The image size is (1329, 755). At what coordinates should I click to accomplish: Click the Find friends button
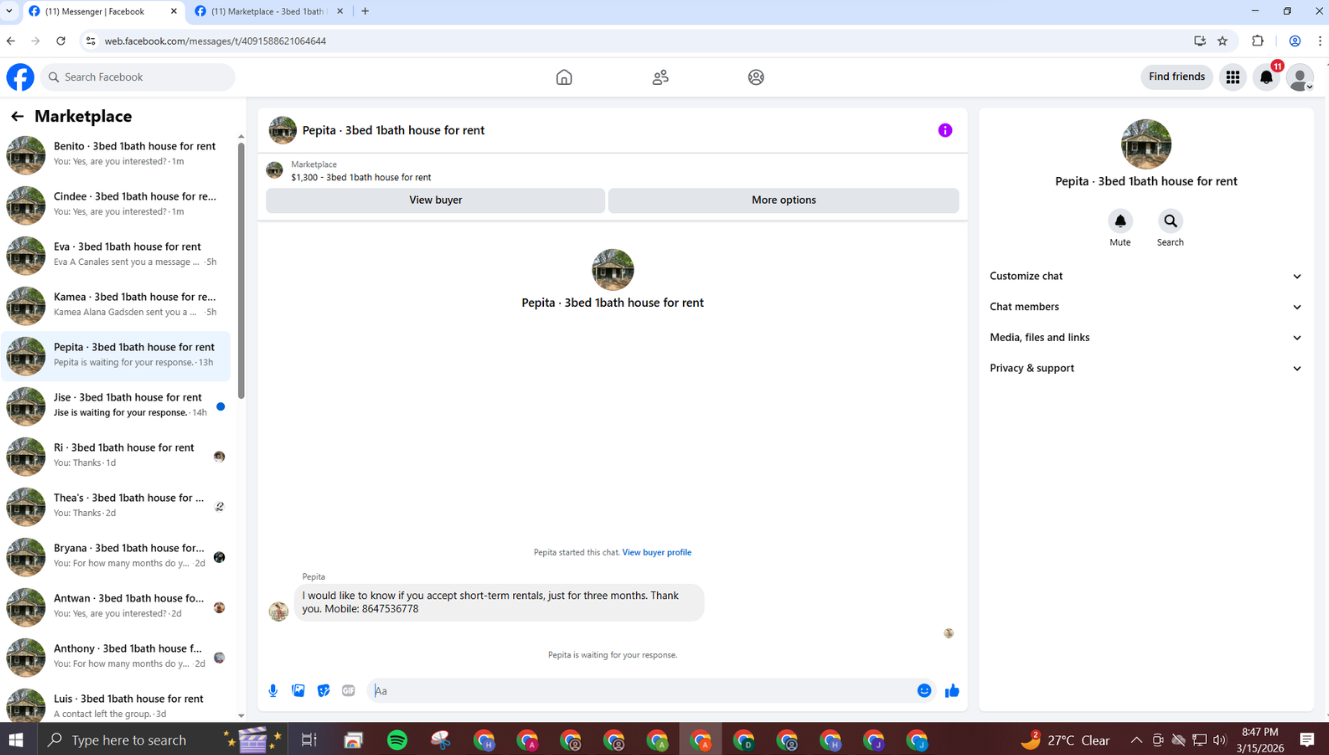point(1177,77)
